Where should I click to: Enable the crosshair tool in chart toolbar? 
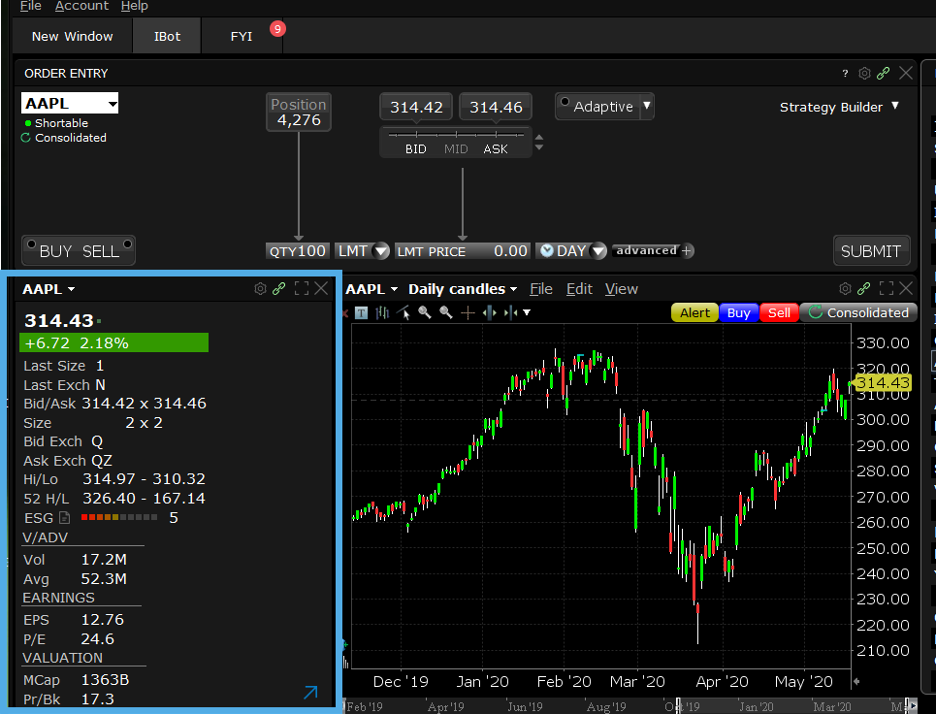tap(468, 313)
